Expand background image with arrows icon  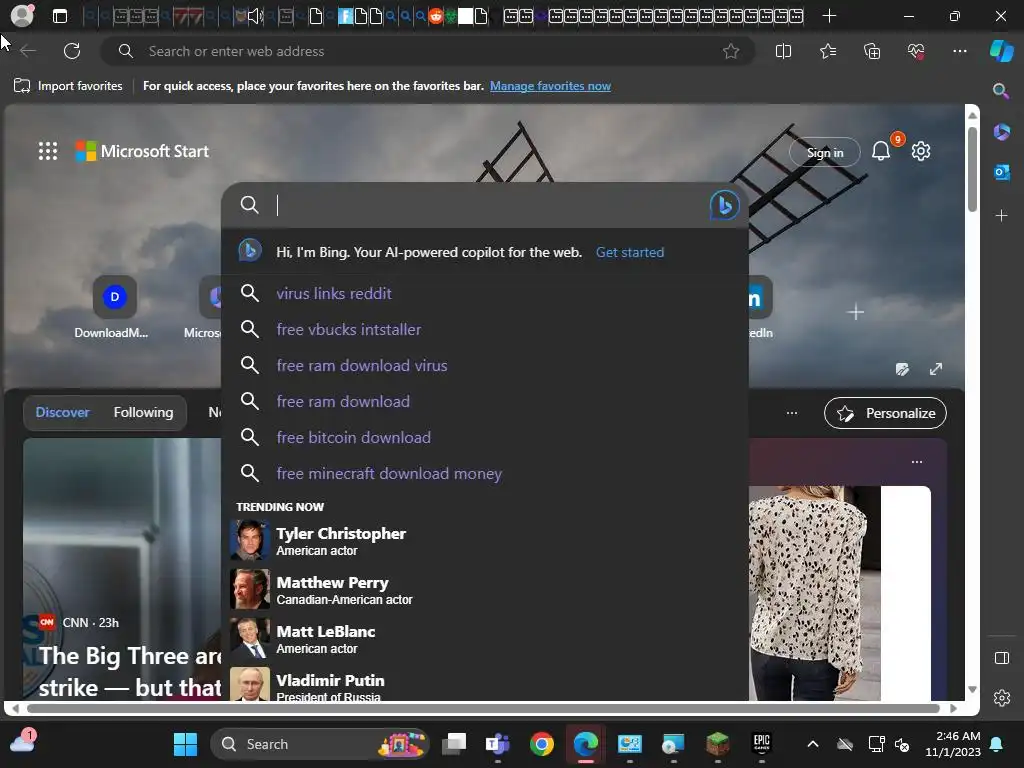click(936, 369)
